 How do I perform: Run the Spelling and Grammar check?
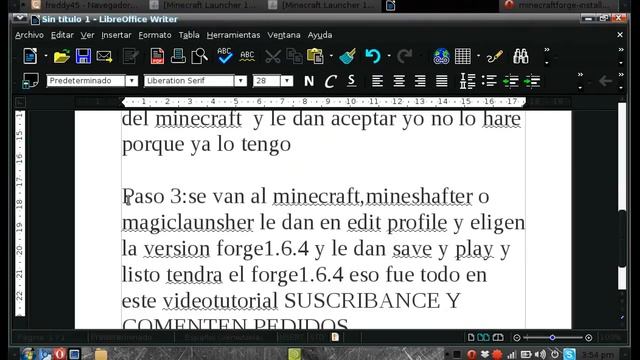click(224, 56)
